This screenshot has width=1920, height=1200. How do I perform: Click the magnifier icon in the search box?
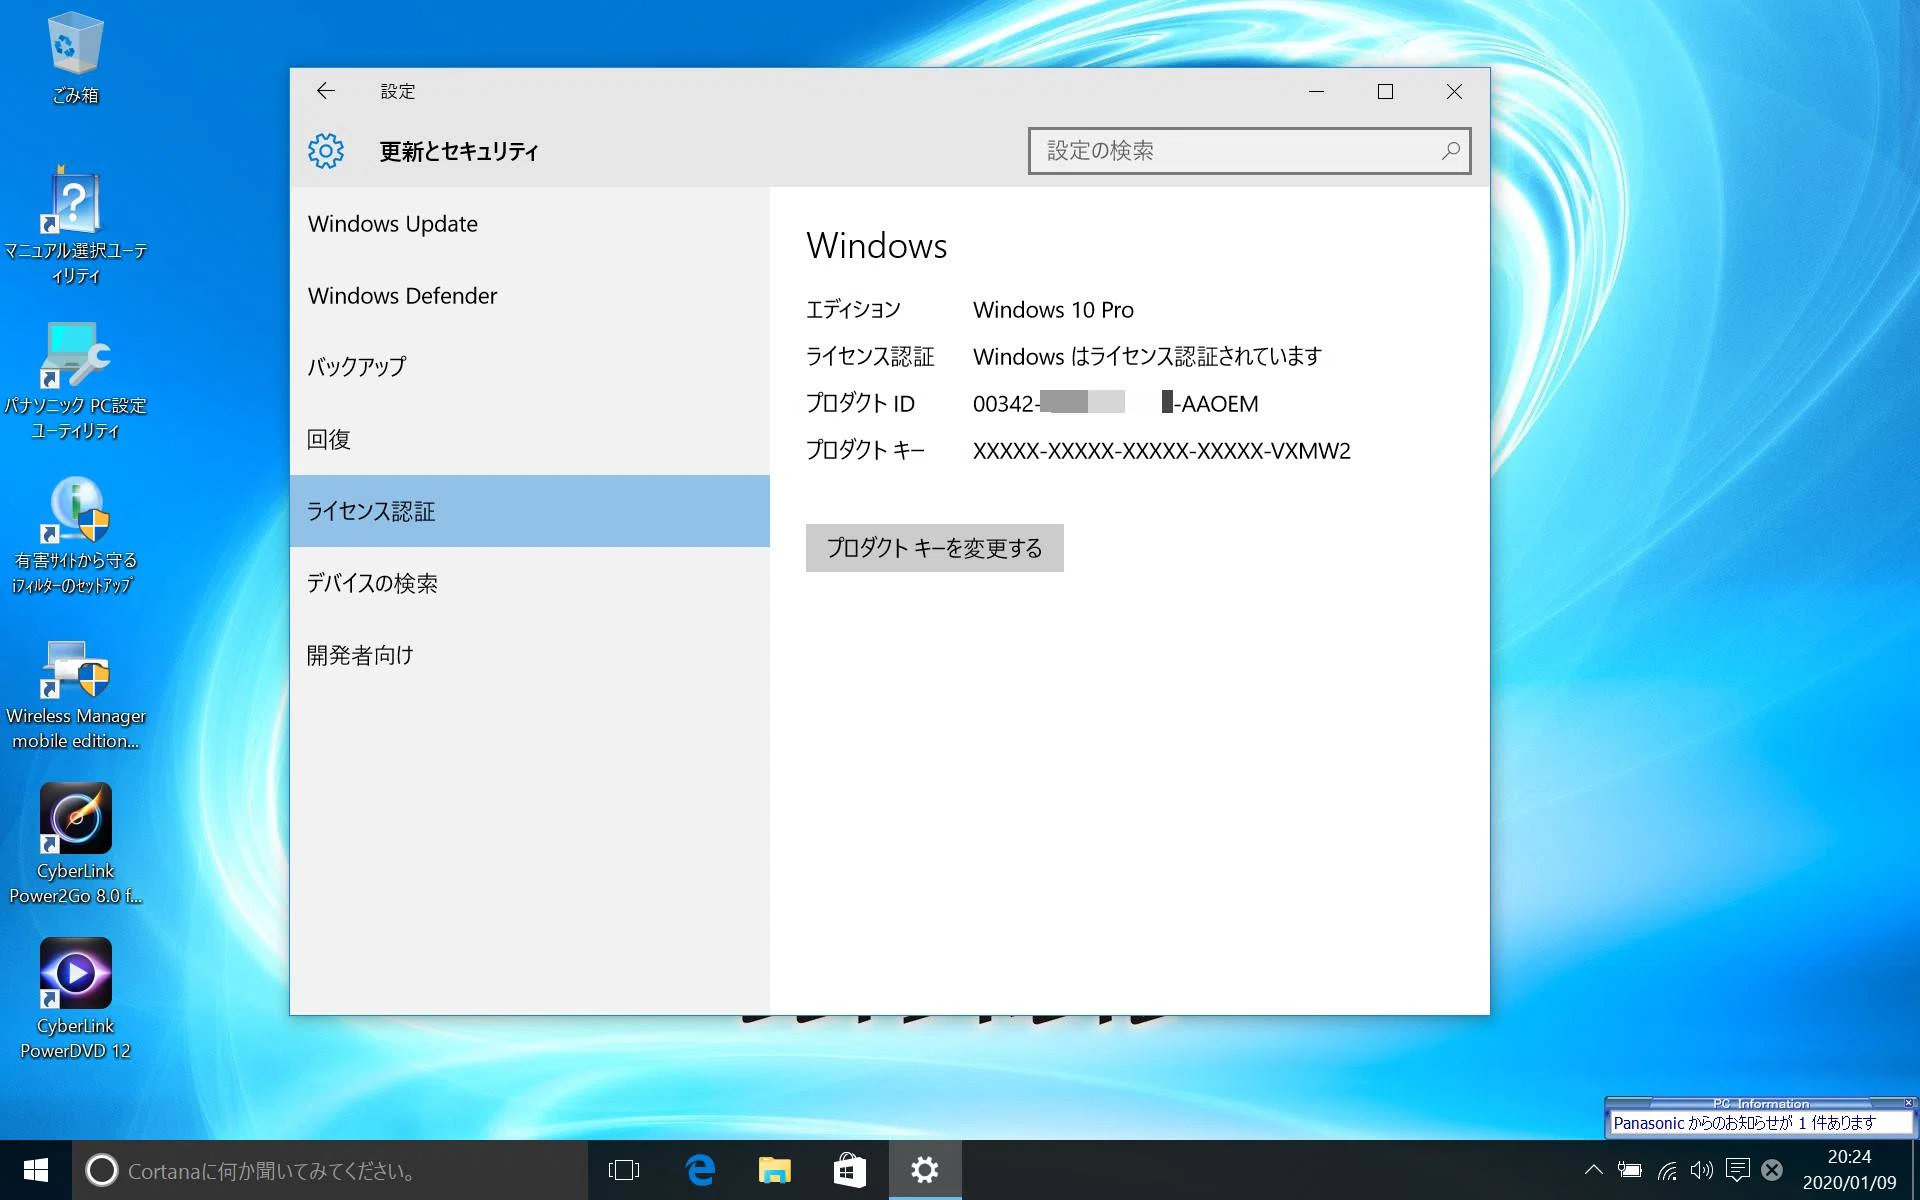pyautogui.click(x=1450, y=151)
